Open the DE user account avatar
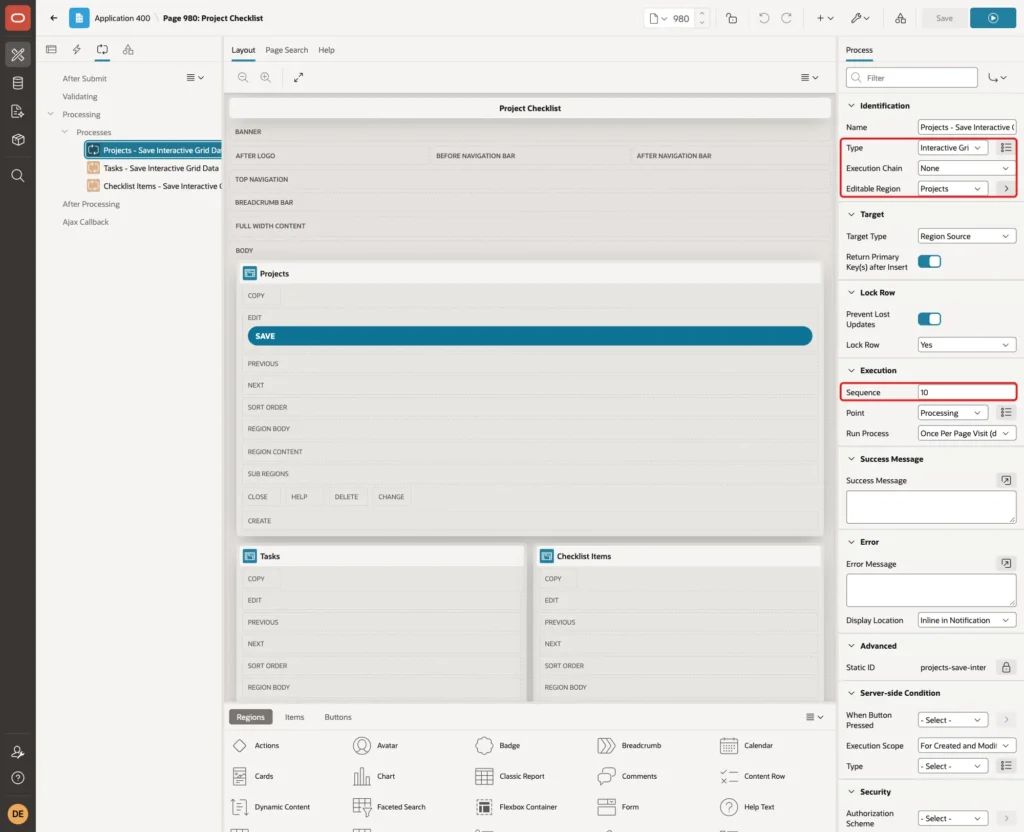1024x832 pixels. pyautogui.click(x=18, y=814)
